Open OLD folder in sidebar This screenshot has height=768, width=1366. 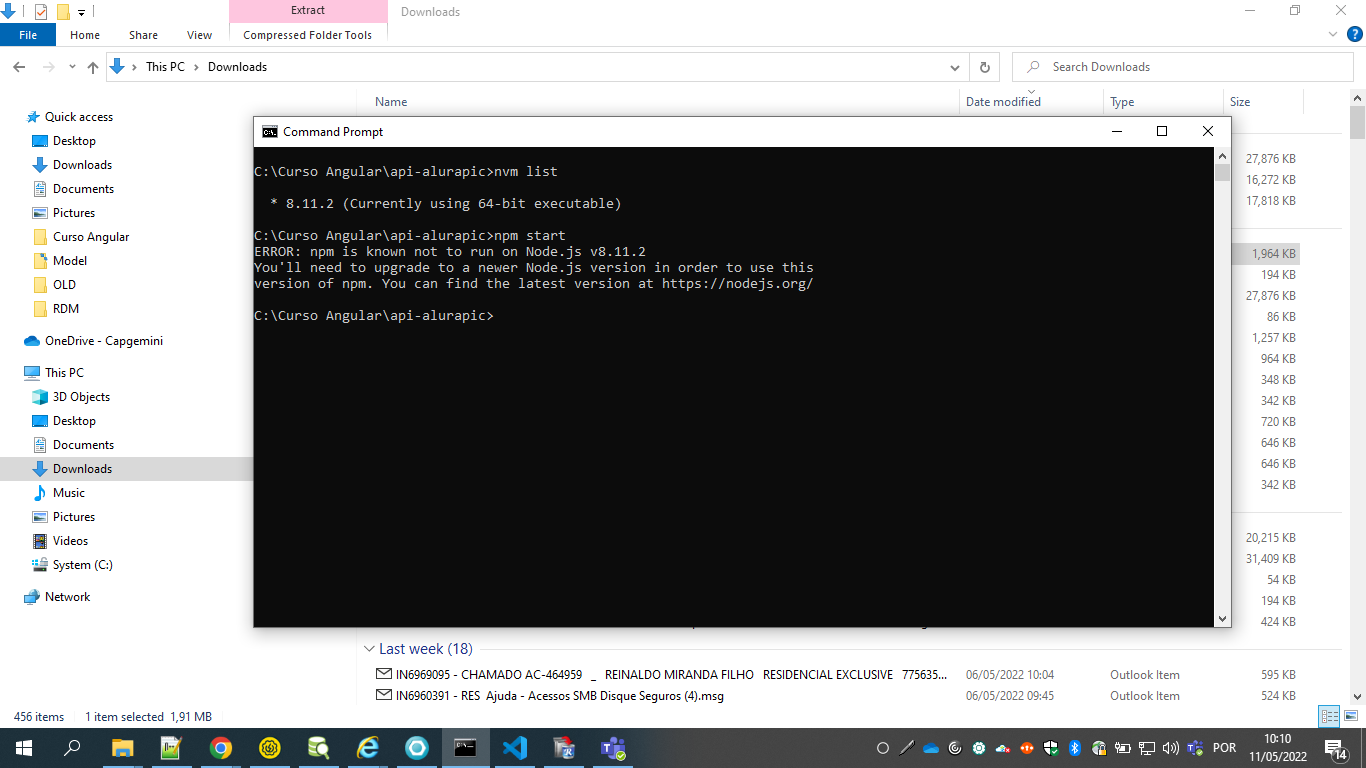(x=64, y=285)
